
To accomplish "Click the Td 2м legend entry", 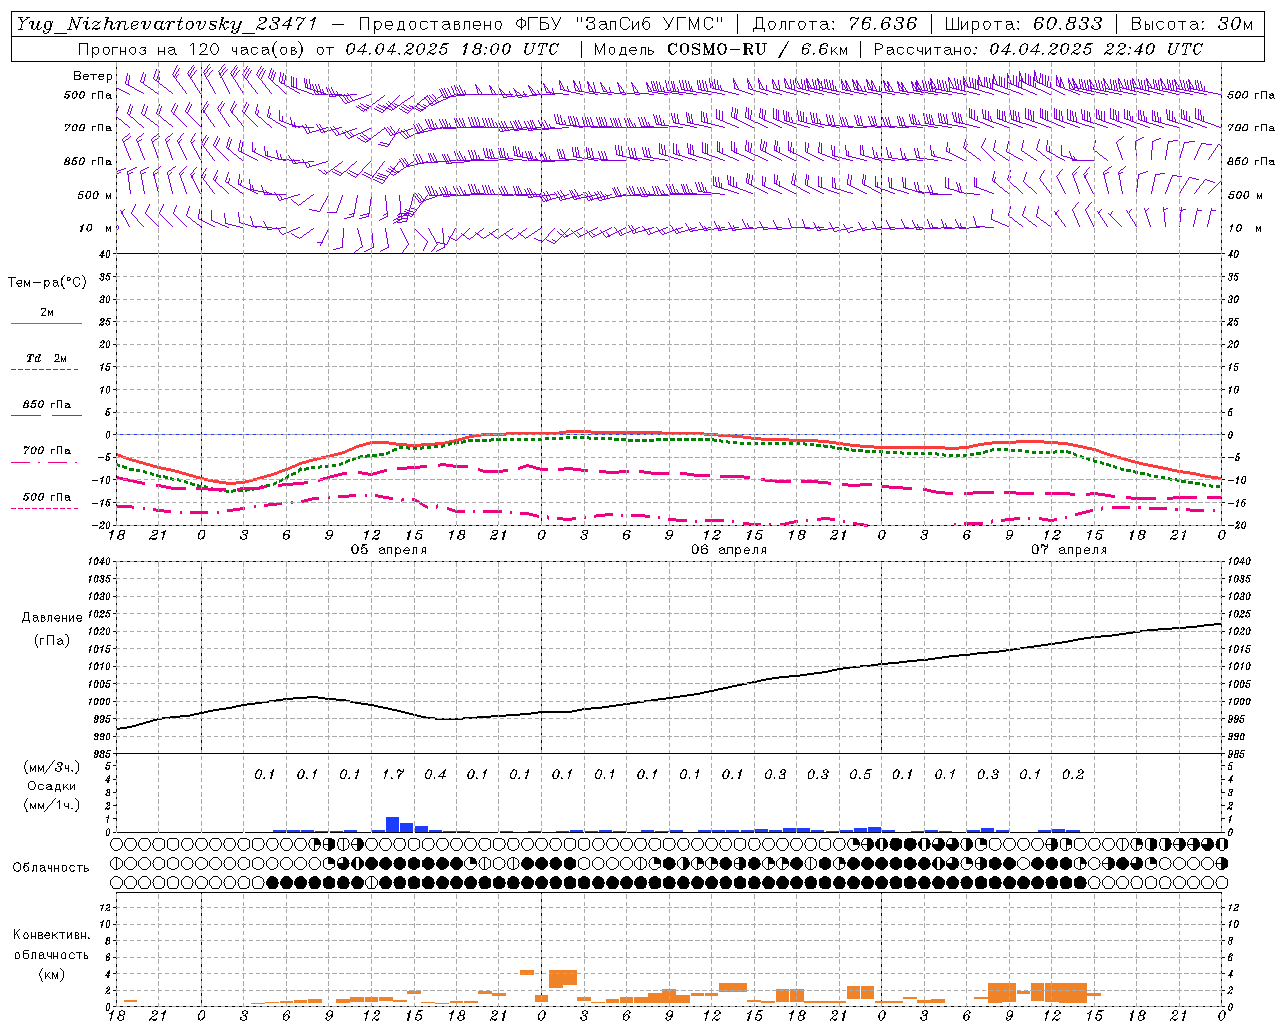I will click(46, 358).
